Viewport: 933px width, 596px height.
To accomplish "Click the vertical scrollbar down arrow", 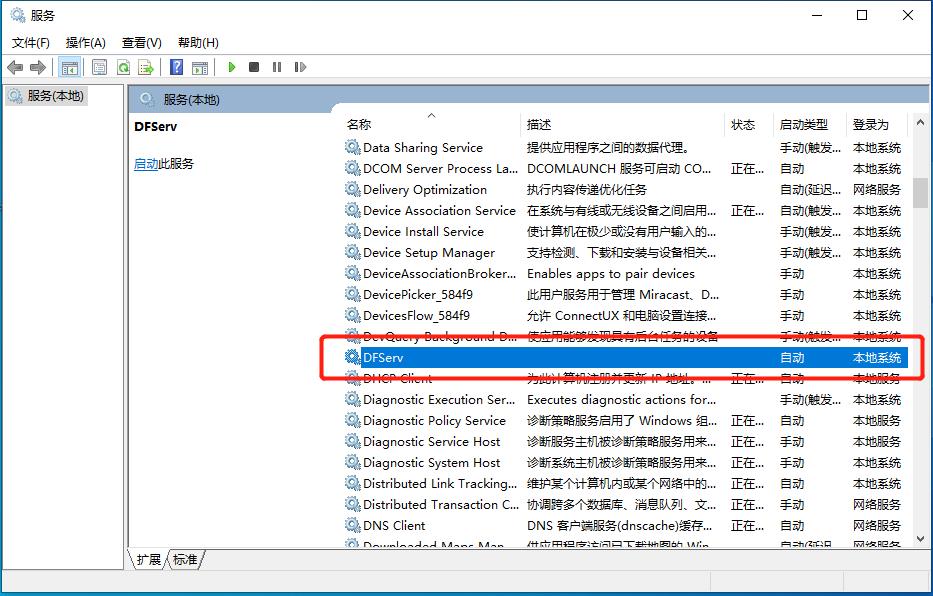I will pos(920,539).
